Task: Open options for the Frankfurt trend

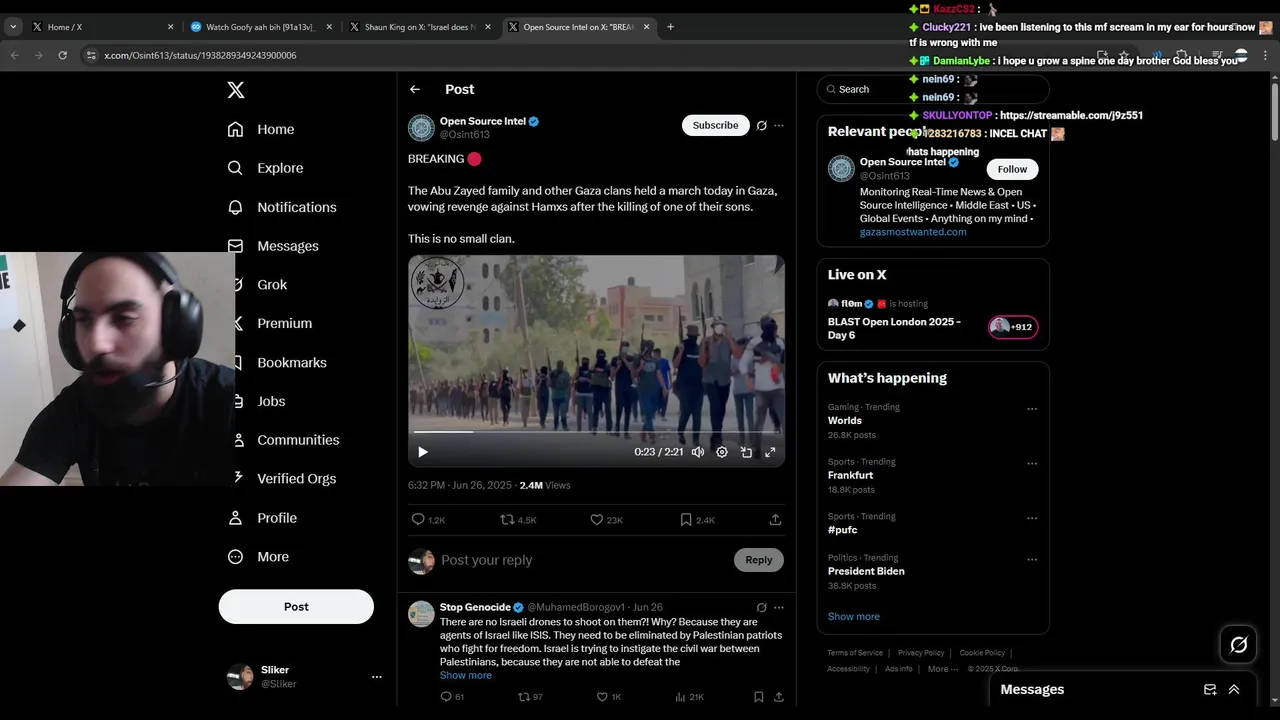Action: (x=1032, y=464)
